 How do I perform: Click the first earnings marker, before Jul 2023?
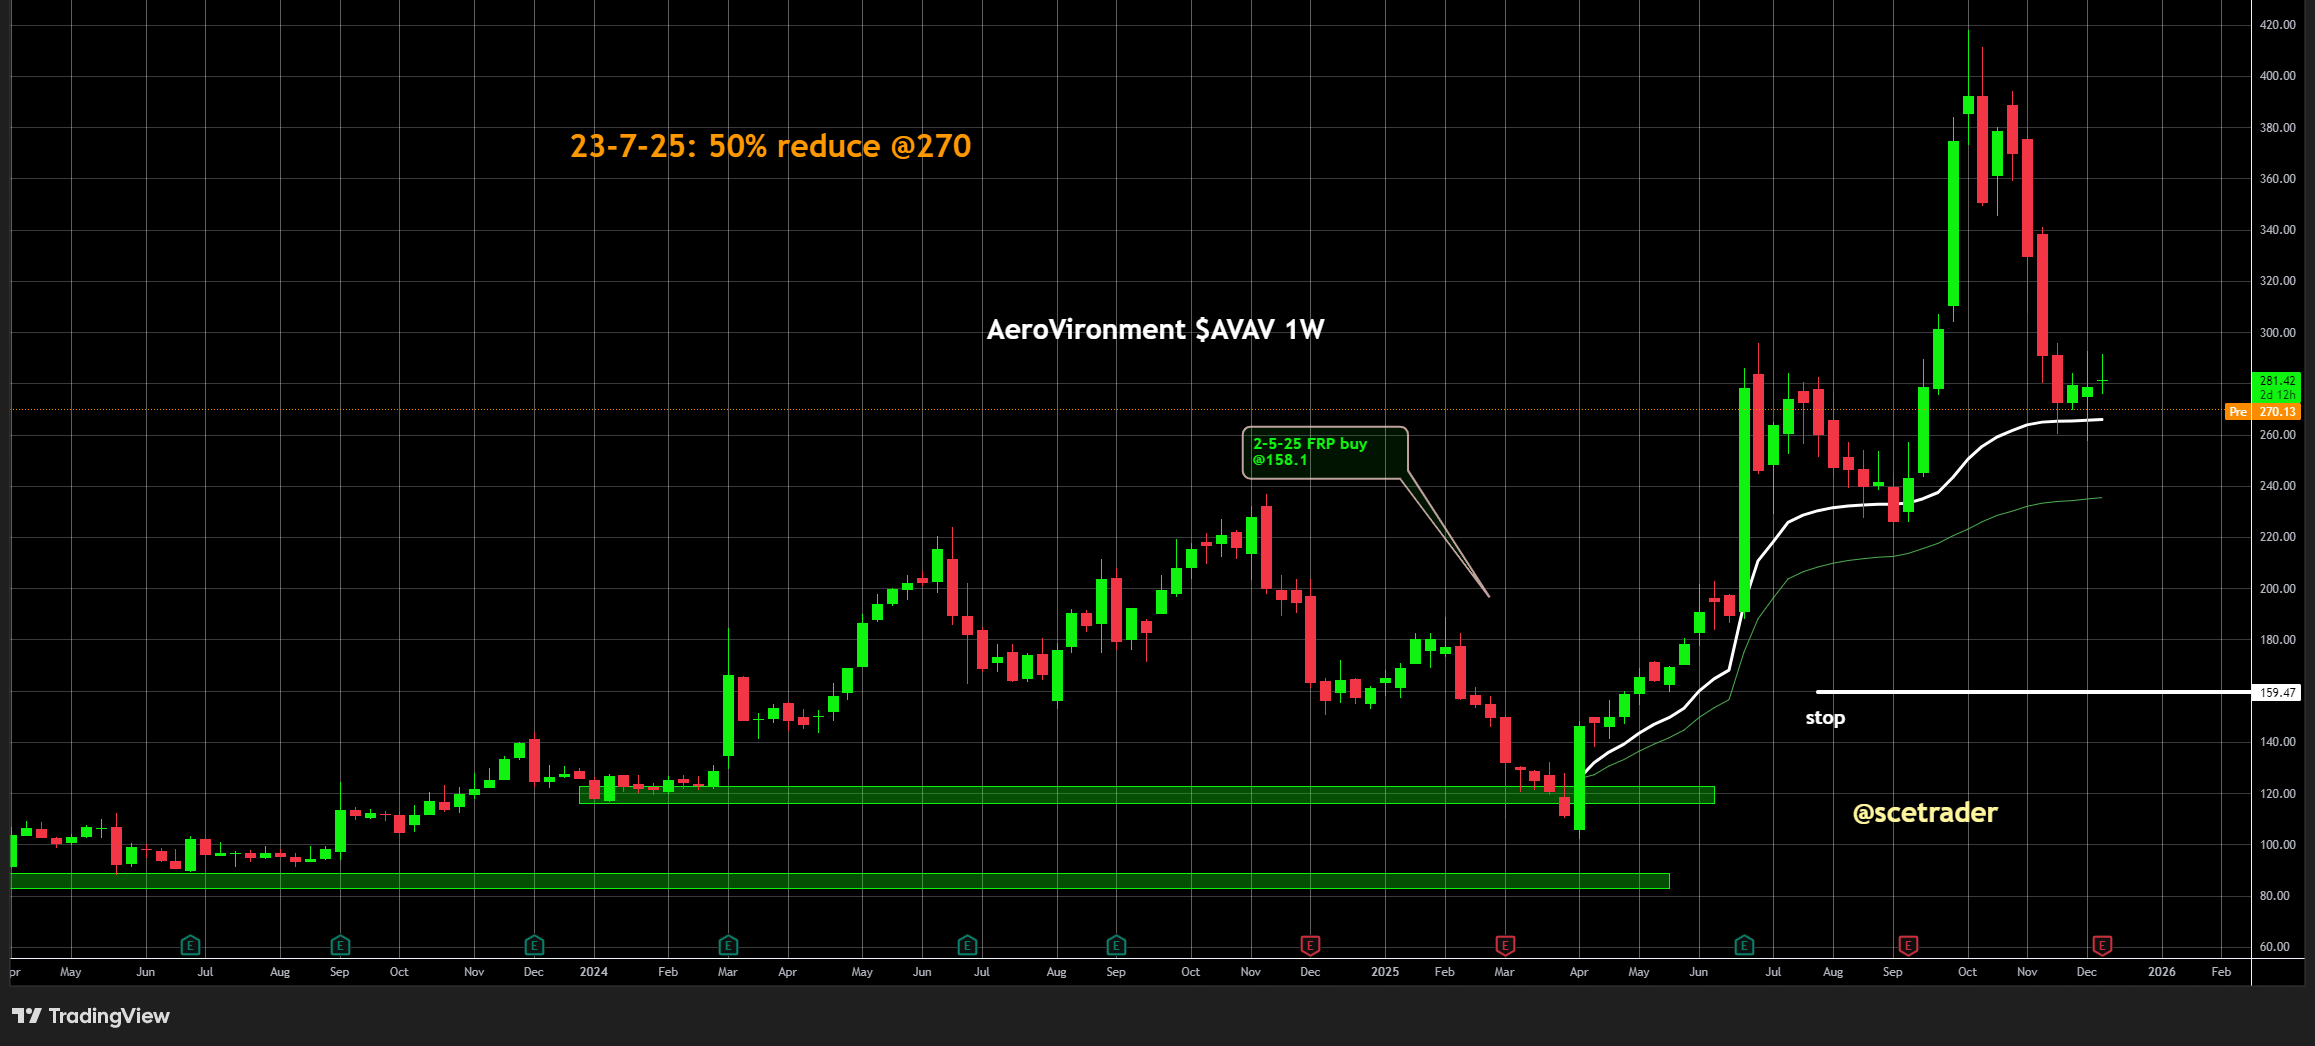(x=190, y=945)
